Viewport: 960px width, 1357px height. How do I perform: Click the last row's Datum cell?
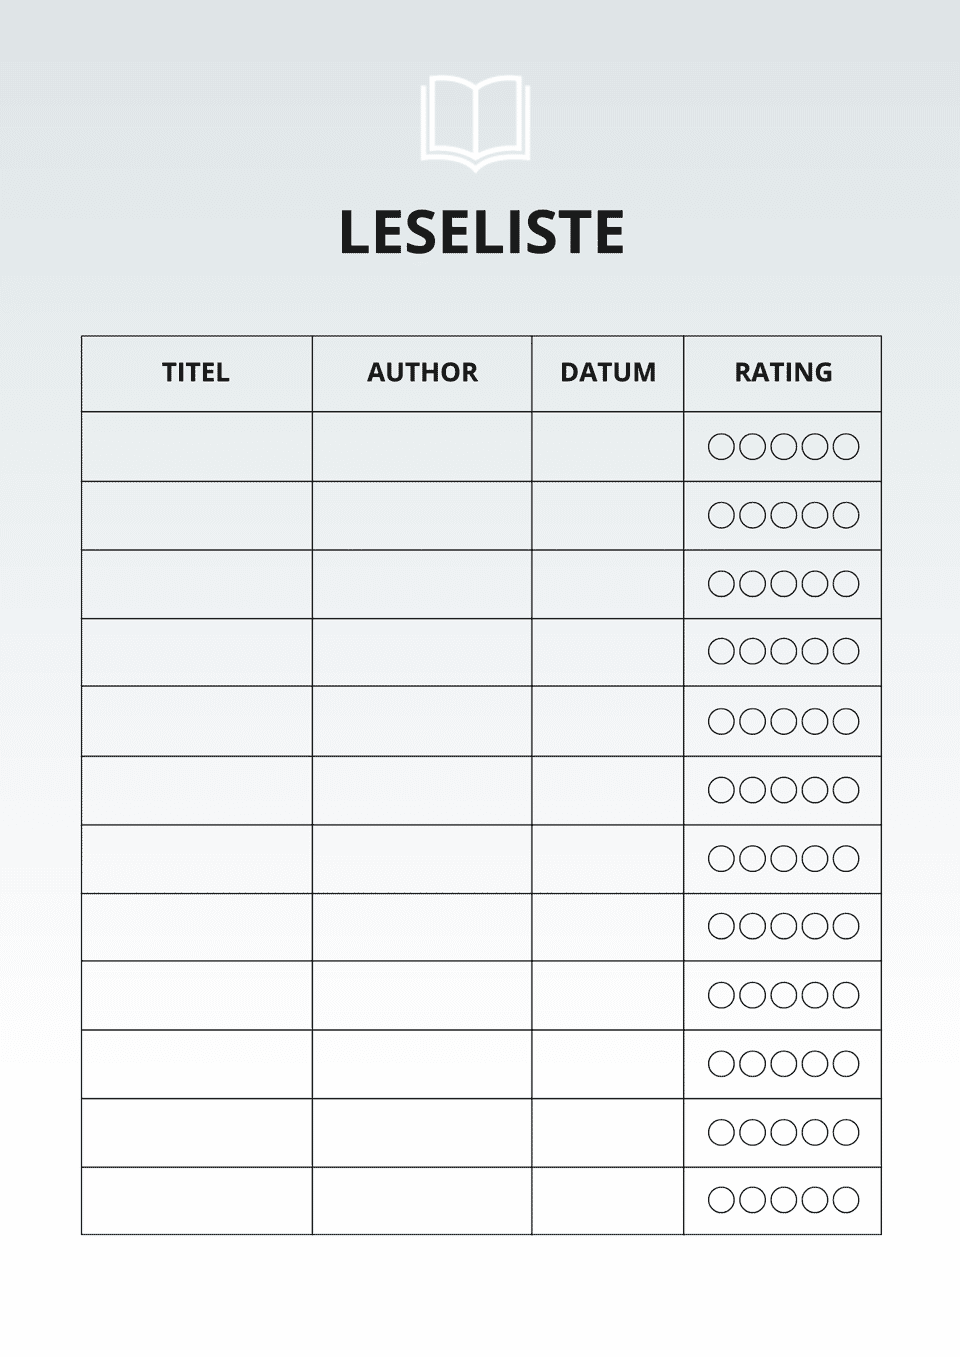tap(608, 1200)
